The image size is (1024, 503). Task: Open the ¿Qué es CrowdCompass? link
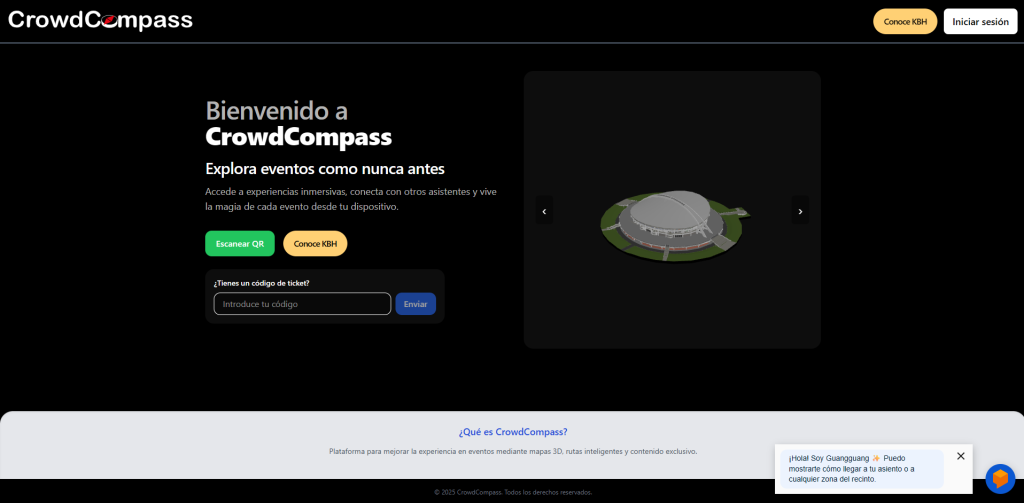tap(512, 432)
